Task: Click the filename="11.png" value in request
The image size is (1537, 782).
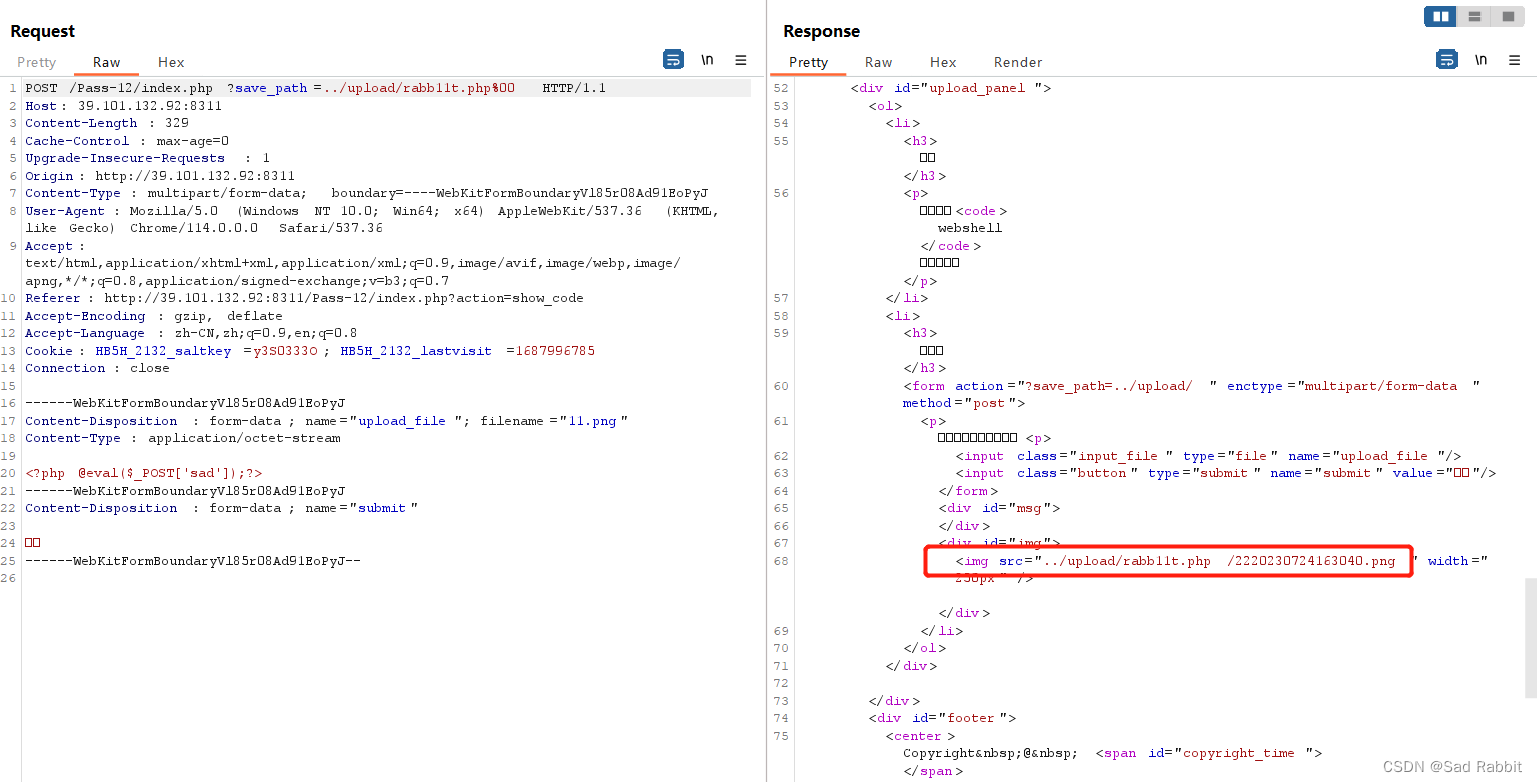Action: click(554, 421)
